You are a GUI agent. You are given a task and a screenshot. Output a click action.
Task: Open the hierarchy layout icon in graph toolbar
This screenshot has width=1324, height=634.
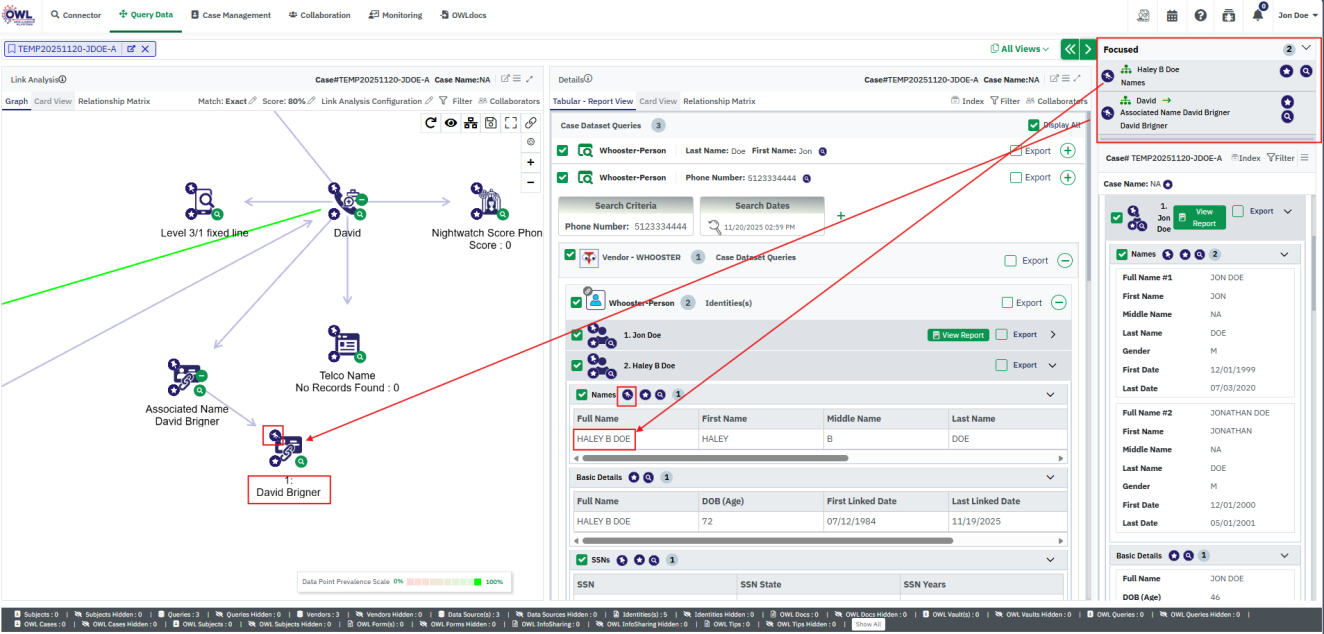pyautogui.click(x=470, y=123)
